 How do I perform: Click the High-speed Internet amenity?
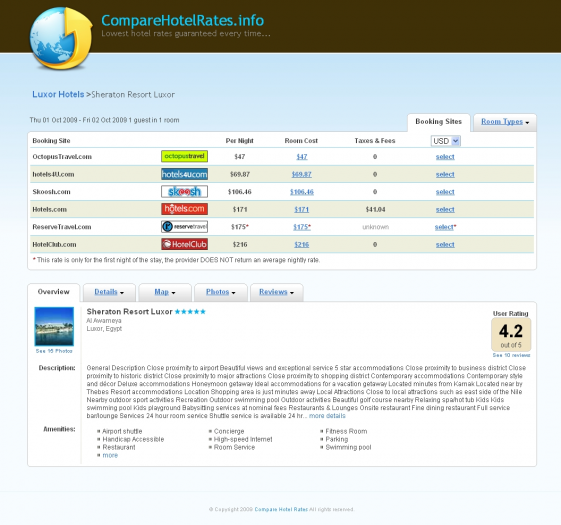(x=243, y=439)
